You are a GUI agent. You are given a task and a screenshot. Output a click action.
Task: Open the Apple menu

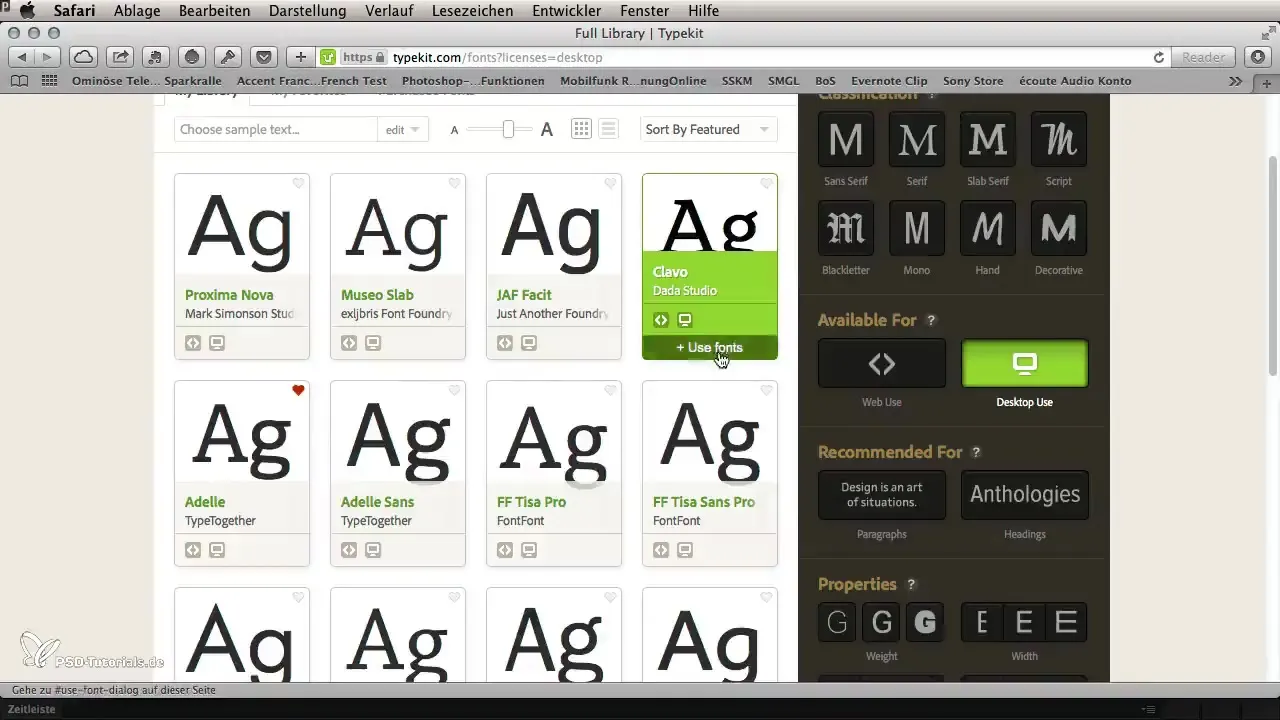[27, 11]
